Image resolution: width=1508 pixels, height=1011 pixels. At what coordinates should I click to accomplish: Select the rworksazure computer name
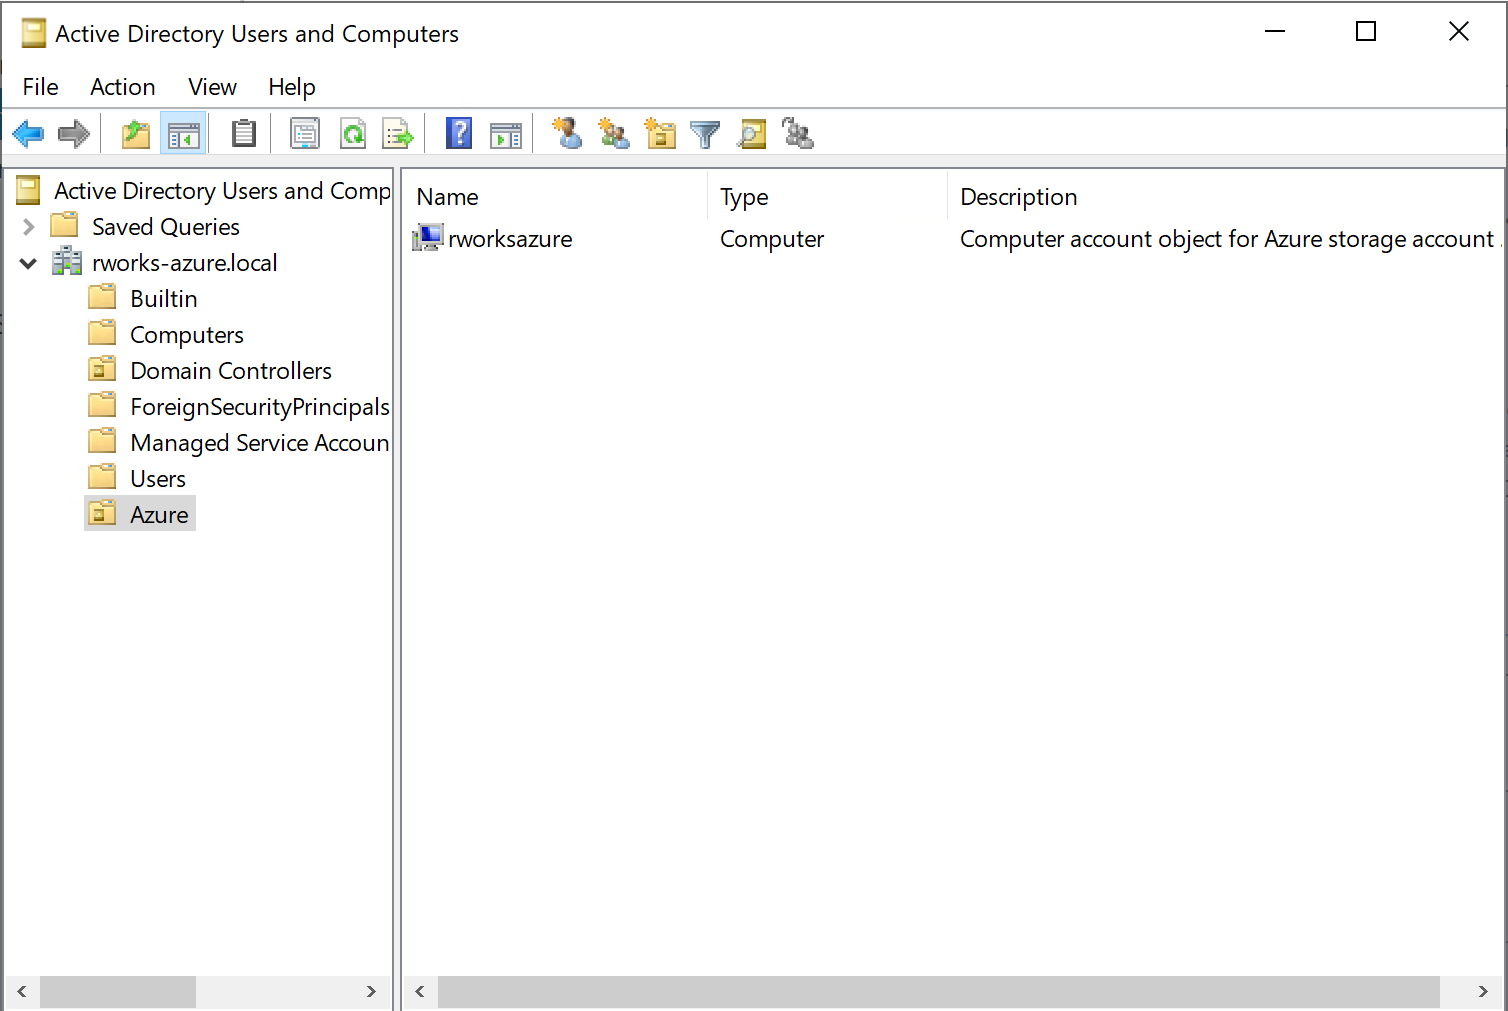(x=510, y=239)
